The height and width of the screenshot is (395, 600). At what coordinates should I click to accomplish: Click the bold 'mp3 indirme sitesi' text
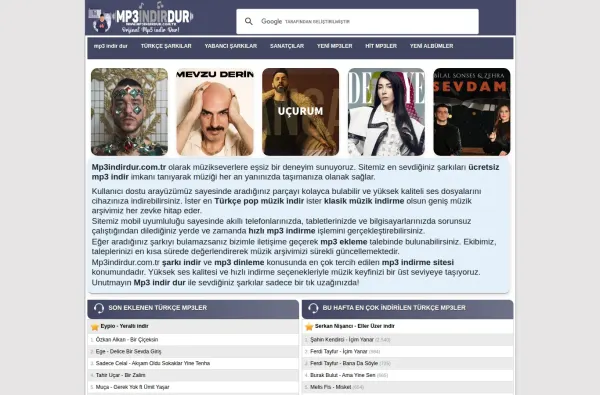(x=418, y=262)
